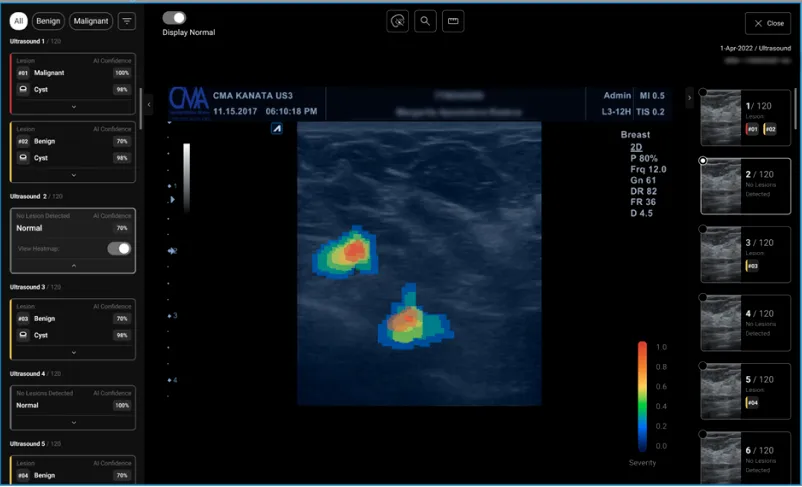This screenshot has width=802, height=487.
Task: Click the arrow marker icon on scan
Action: (x=277, y=129)
